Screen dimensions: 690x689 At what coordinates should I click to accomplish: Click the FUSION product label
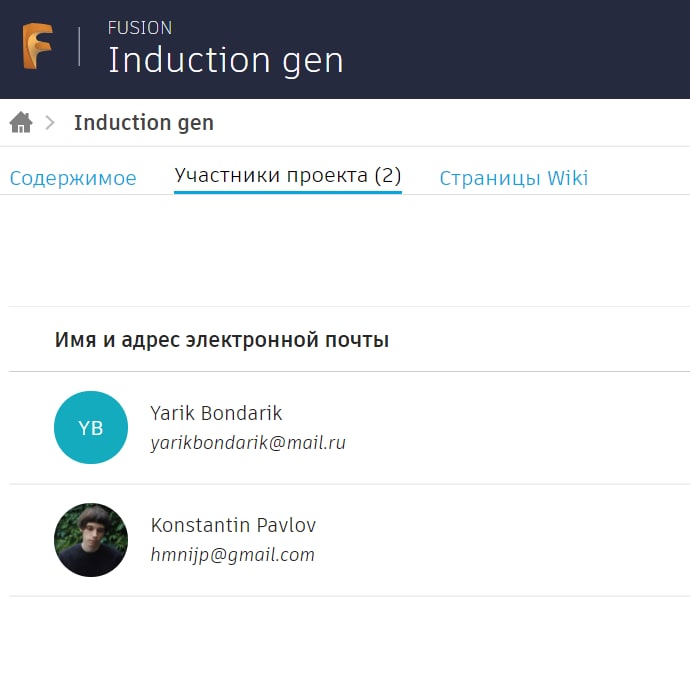tap(140, 28)
